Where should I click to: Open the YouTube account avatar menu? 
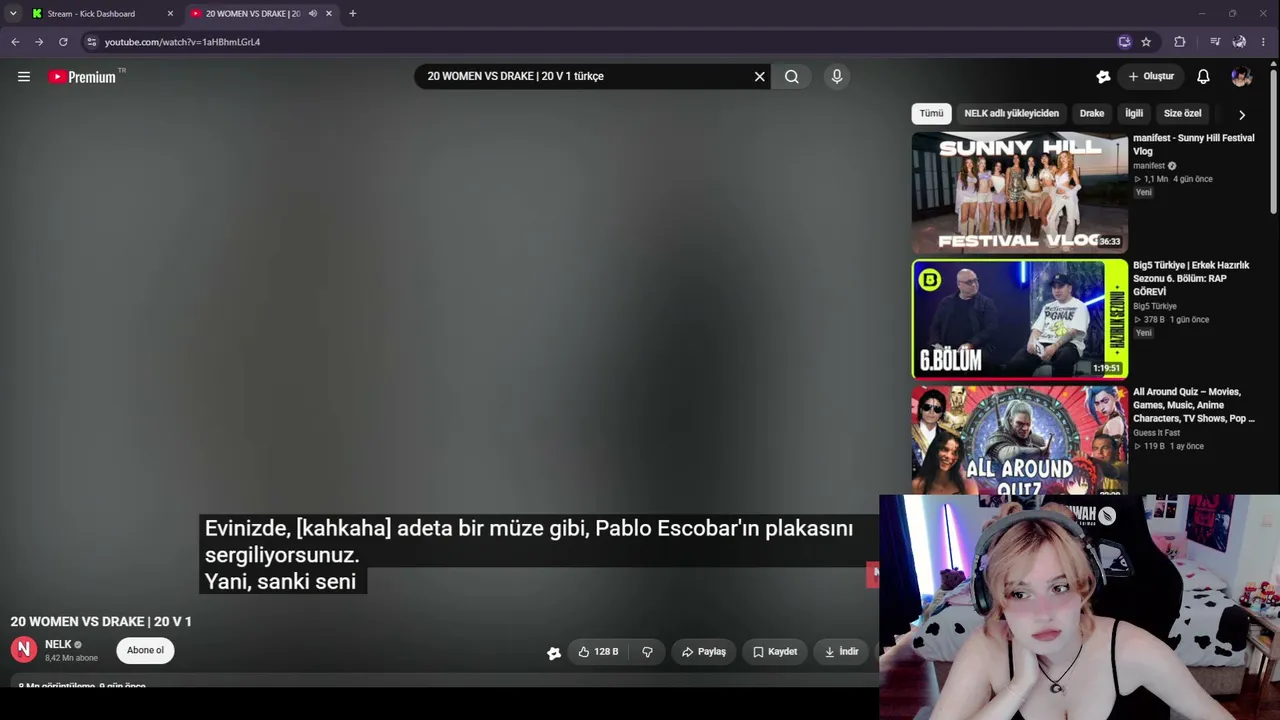pos(1241,77)
